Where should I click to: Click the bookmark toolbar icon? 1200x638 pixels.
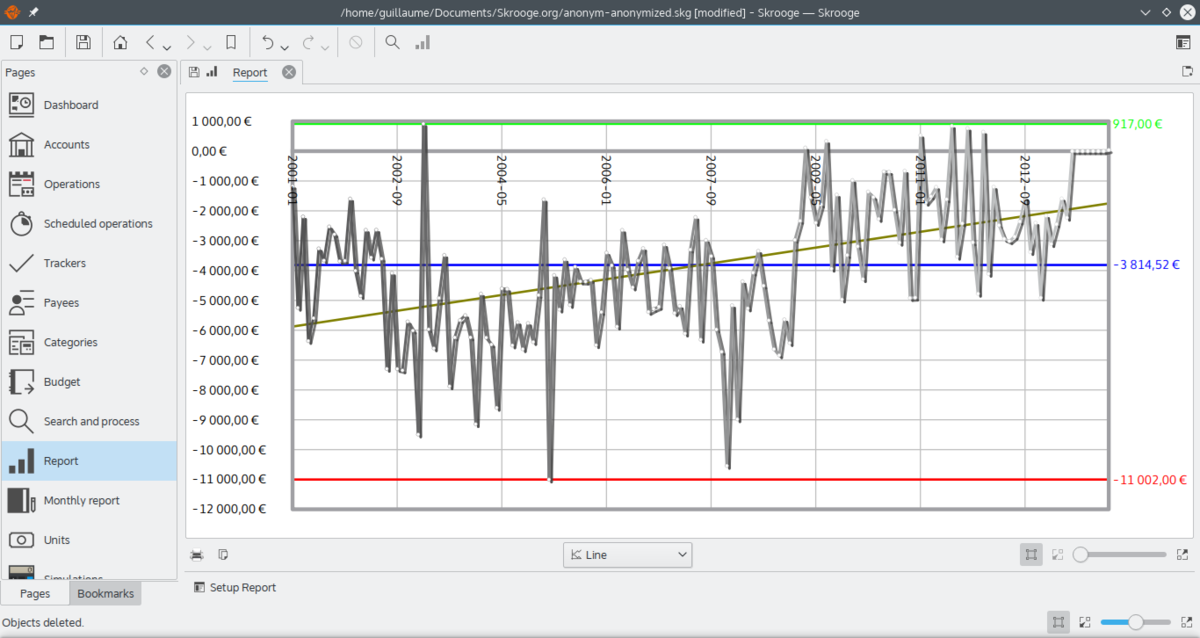pos(231,43)
